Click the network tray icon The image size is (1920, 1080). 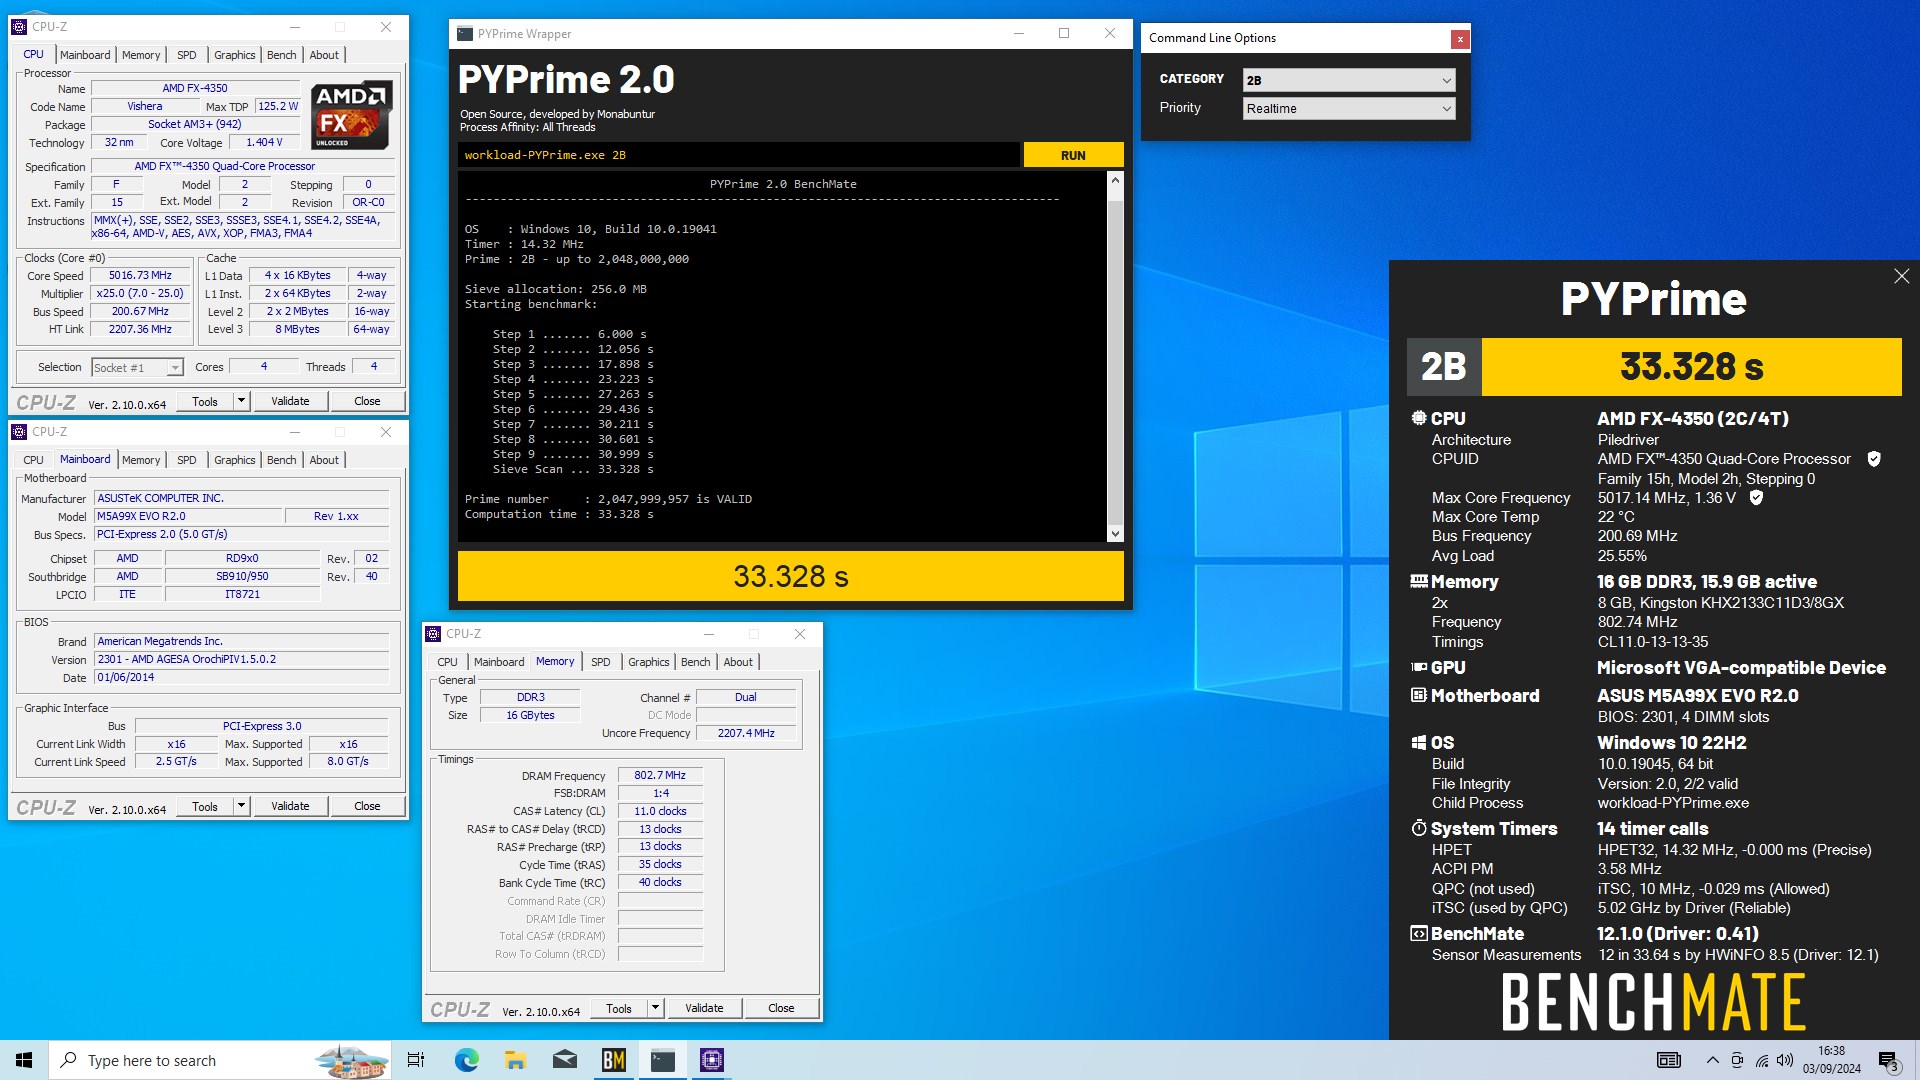coord(1761,1060)
